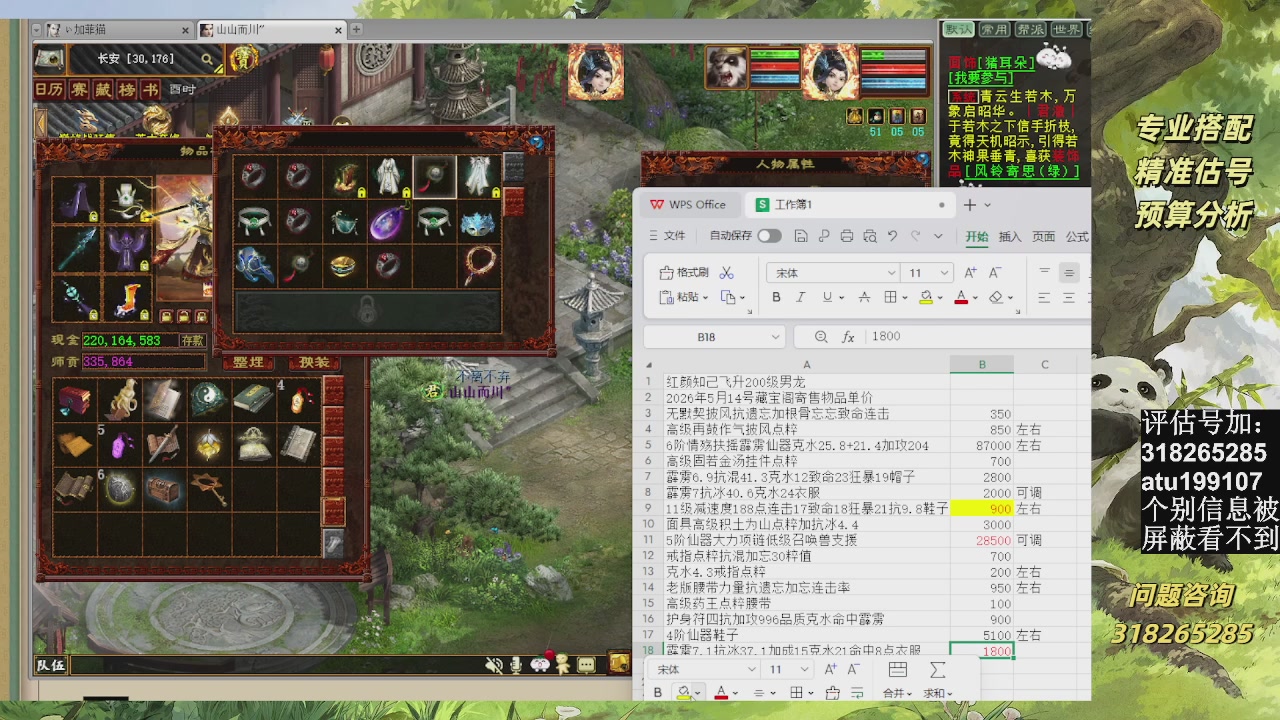Image resolution: width=1280 pixels, height=720 pixels.
Task: Click the panda pet avatar portrait
Action: pos(725,68)
